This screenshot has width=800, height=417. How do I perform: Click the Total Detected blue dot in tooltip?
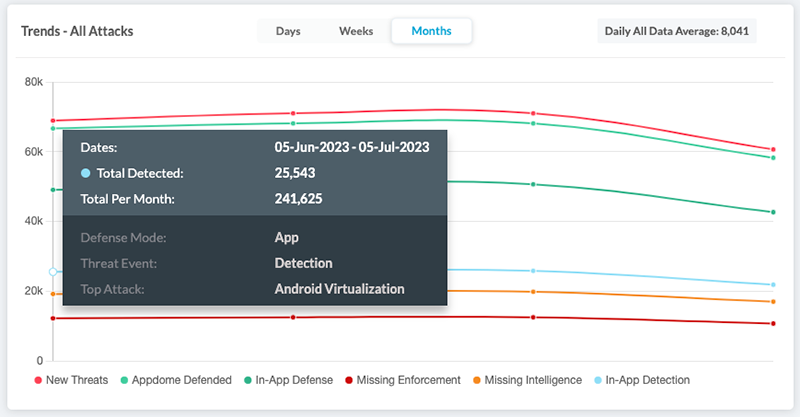pyautogui.click(x=86, y=173)
